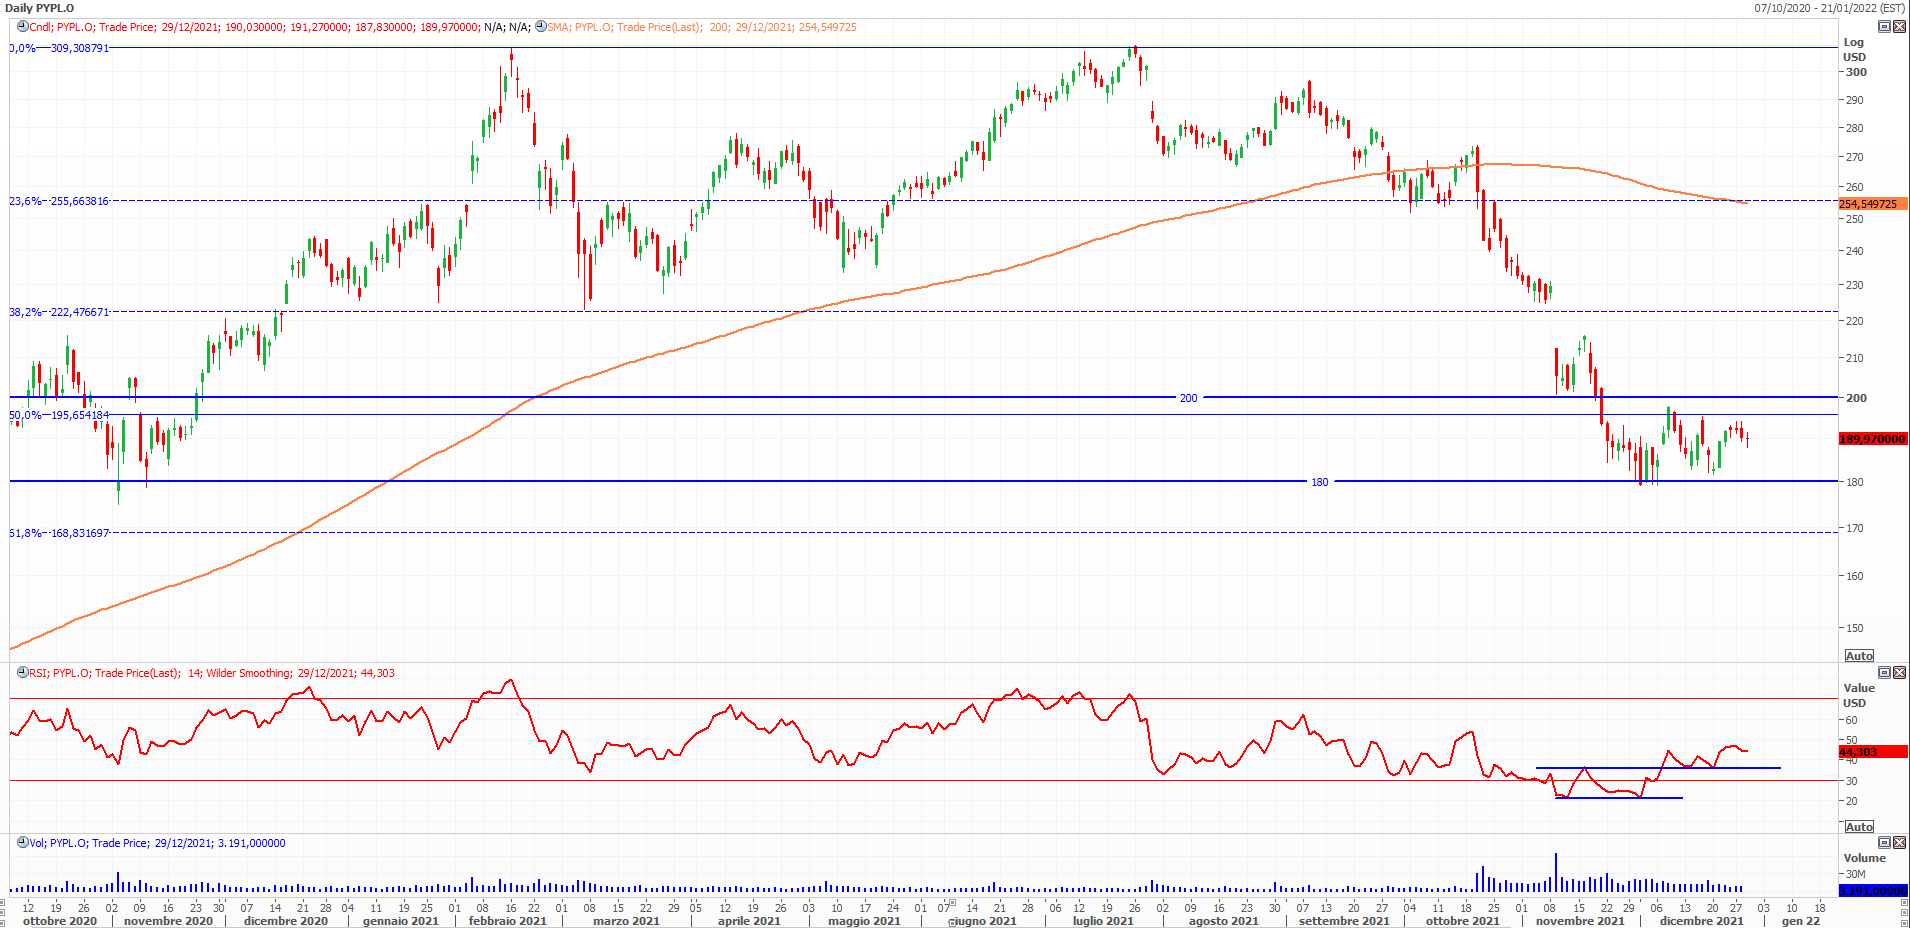
Task: Toggle Auto scaling on the RSI axis
Action: click(x=1858, y=827)
